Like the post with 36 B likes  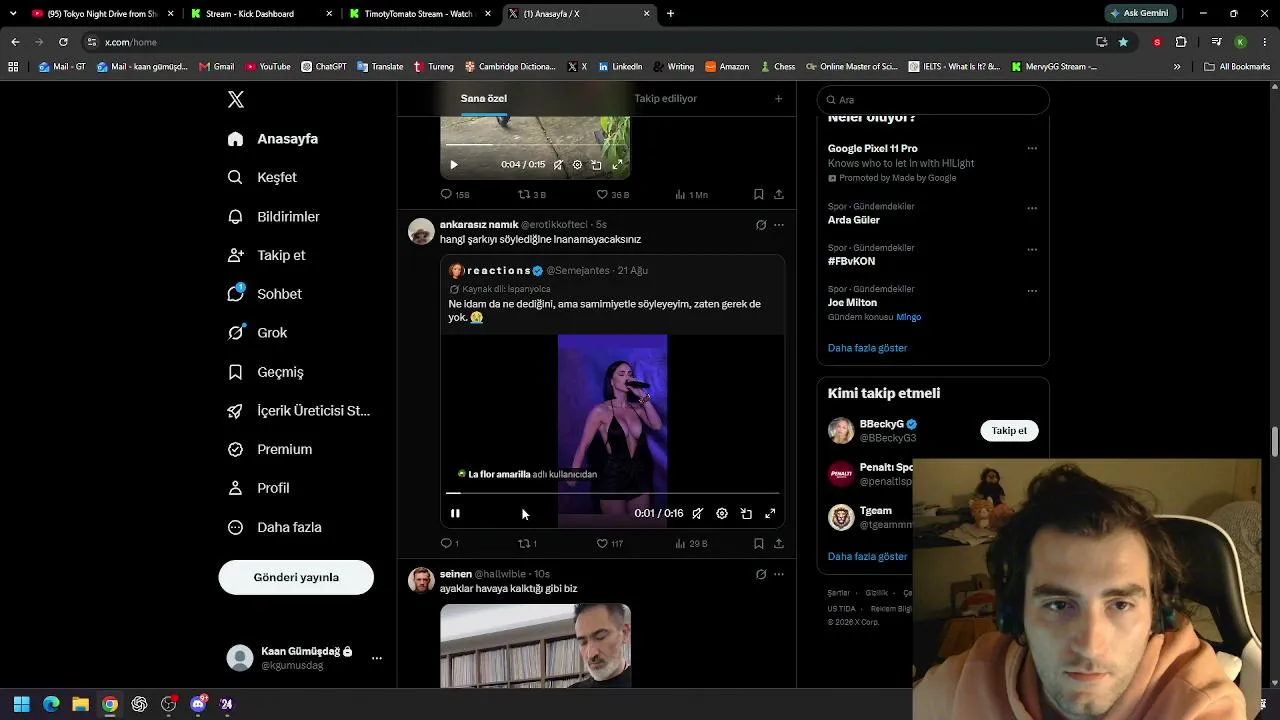coord(612,194)
